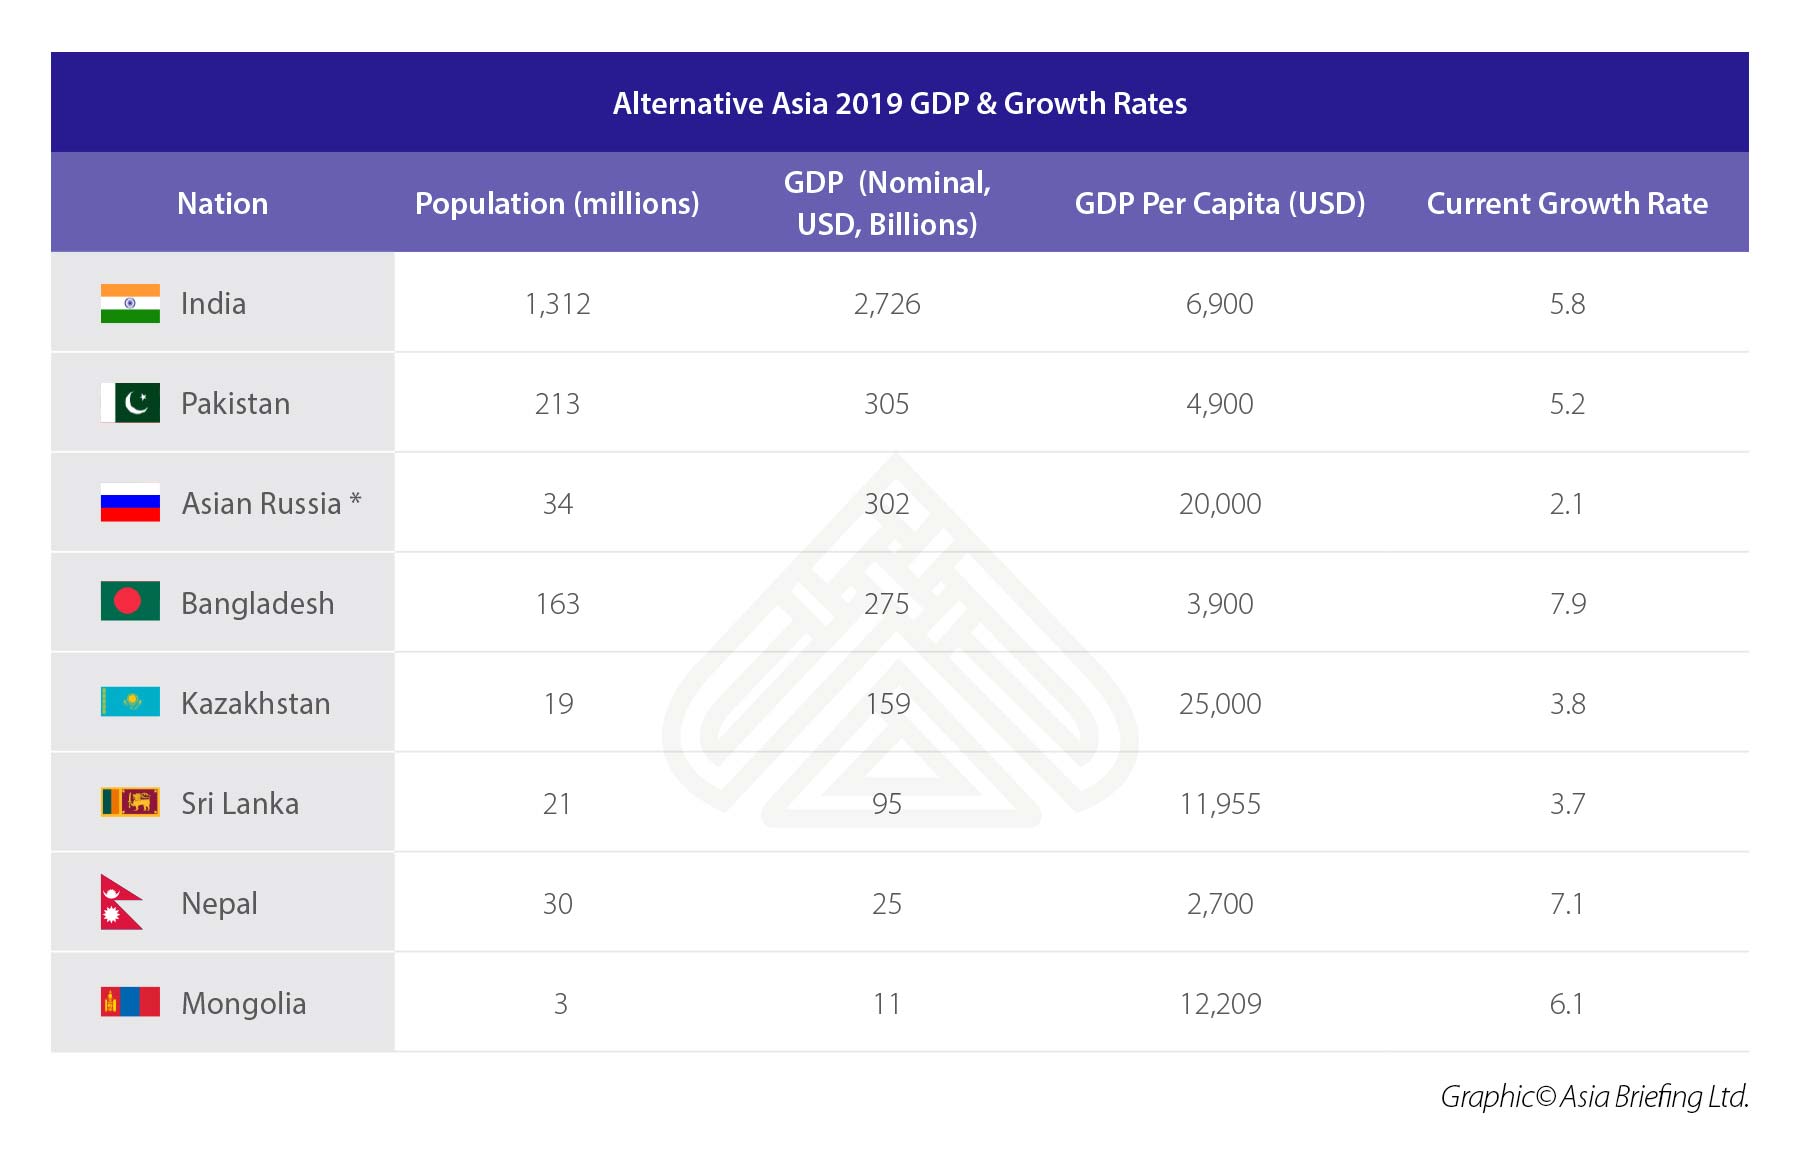This screenshot has height=1164, width=1800.
Task: Click the Nepal flag icon
Action: (120, 902)
